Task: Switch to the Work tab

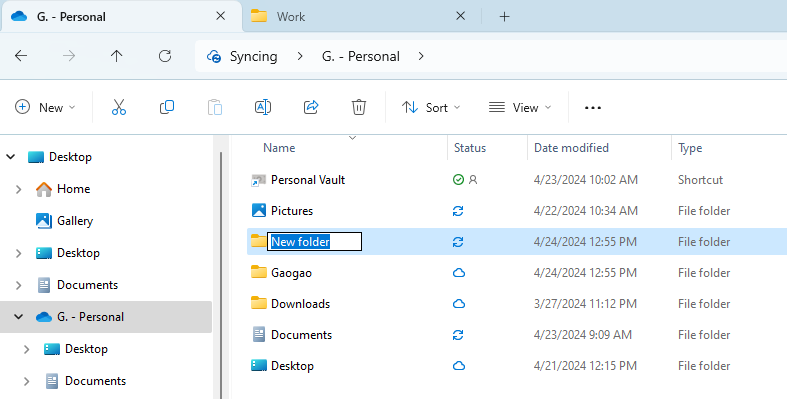Action: (x=361, y=17)
